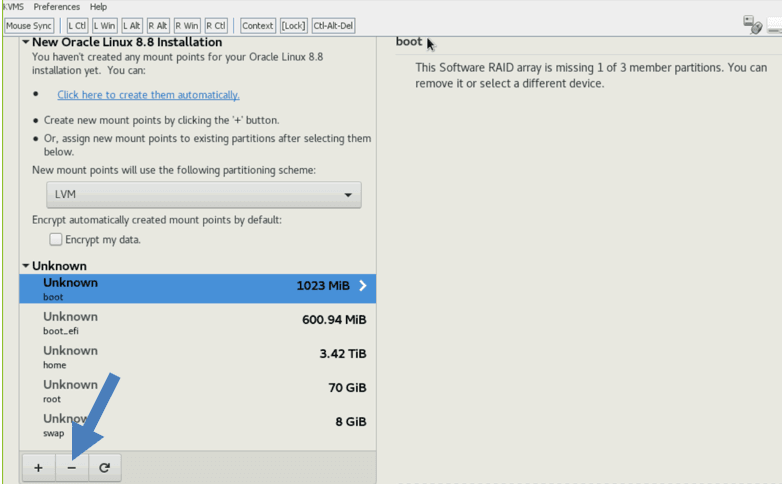Screen dimensions: 782x484
Task: Click the reload storage configuration icon
Action: 104,468
